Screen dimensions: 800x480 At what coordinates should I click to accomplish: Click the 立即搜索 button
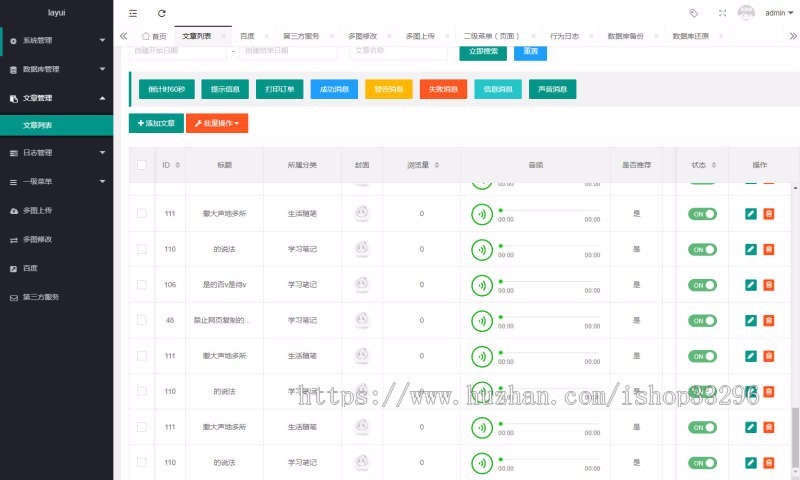click(x=483, y=51)
